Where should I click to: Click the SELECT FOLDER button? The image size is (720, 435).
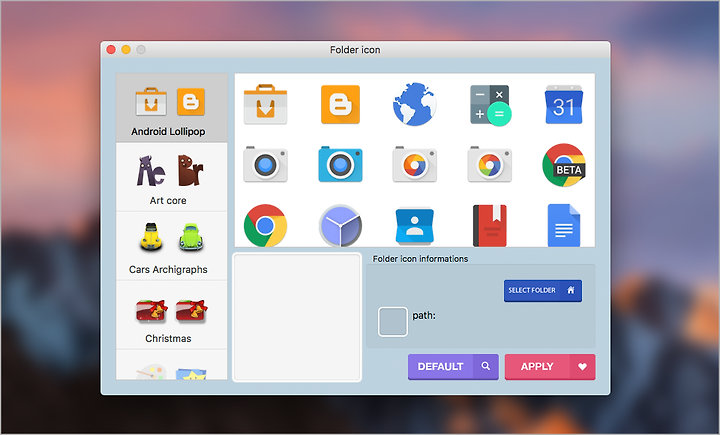(543, 290)
